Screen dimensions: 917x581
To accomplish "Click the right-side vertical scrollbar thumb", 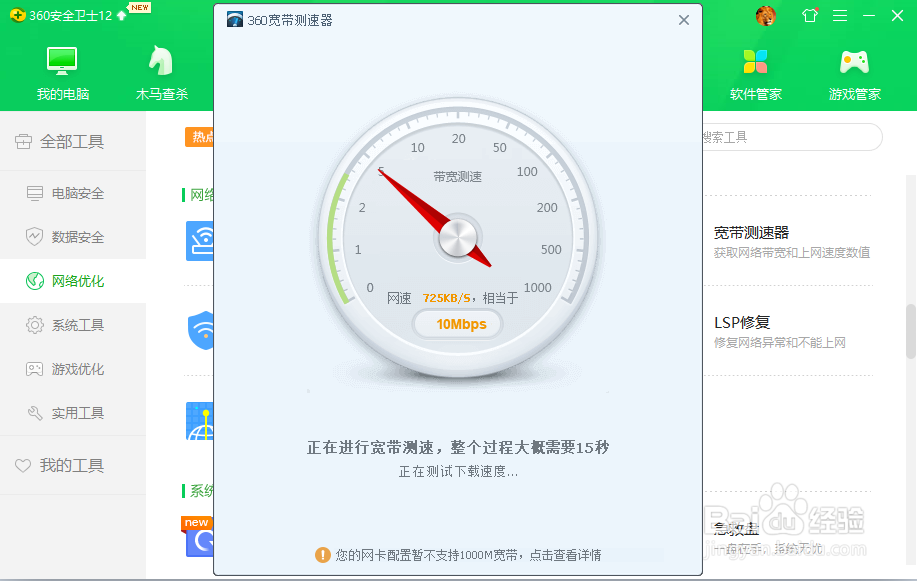I will point(911,331).
